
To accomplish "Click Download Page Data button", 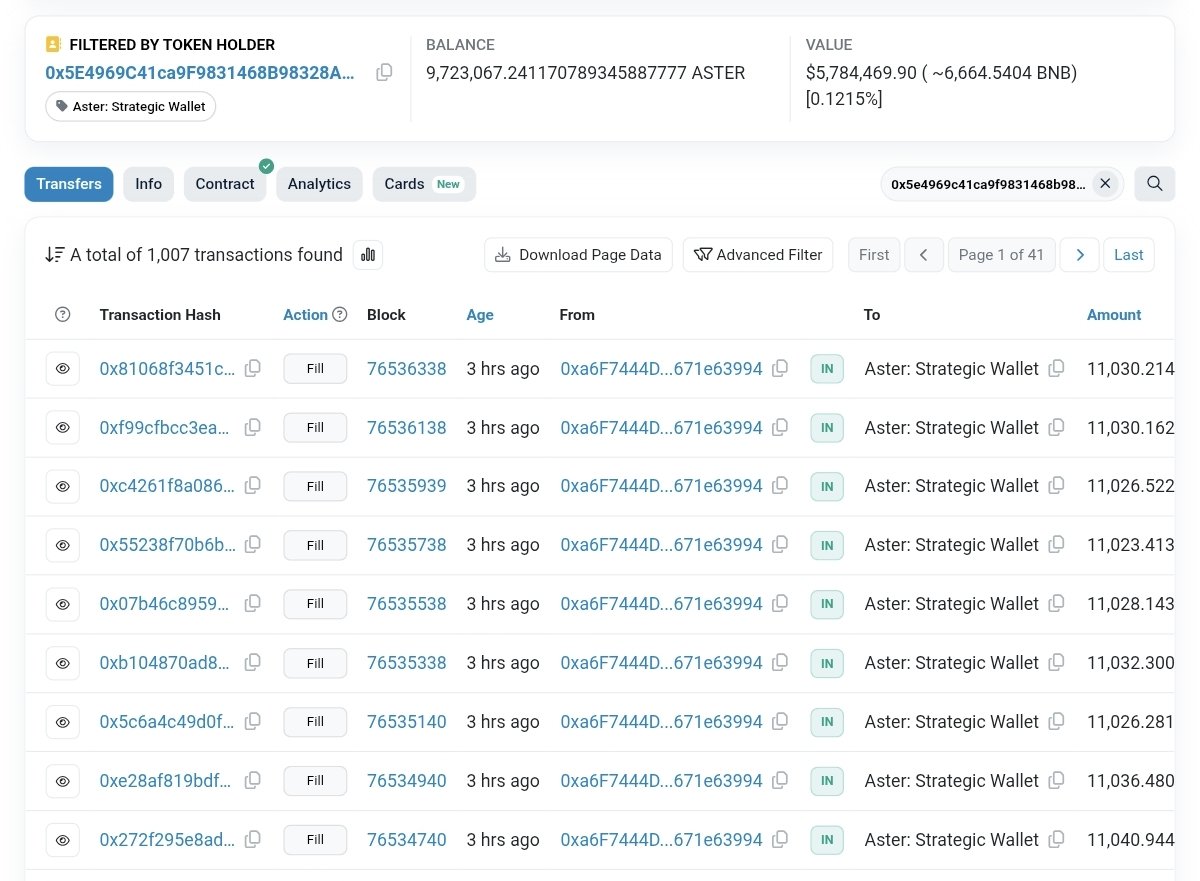I will (578, 255).
